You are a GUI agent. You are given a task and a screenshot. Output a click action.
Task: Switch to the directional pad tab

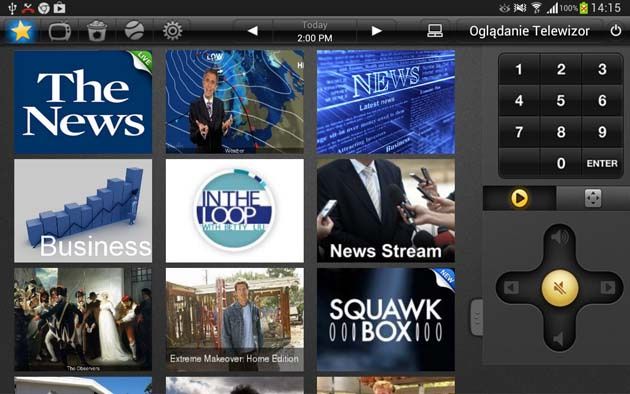(593, 198)
